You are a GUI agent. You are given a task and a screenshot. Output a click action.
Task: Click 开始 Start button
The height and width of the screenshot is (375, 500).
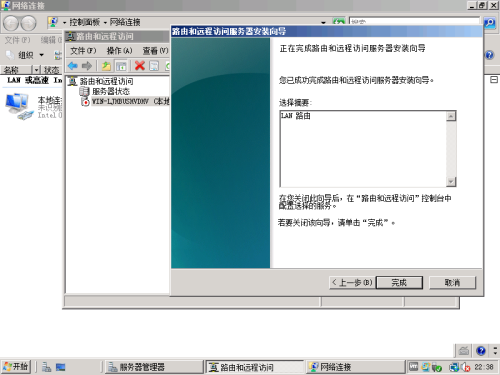tap(16, 367)
